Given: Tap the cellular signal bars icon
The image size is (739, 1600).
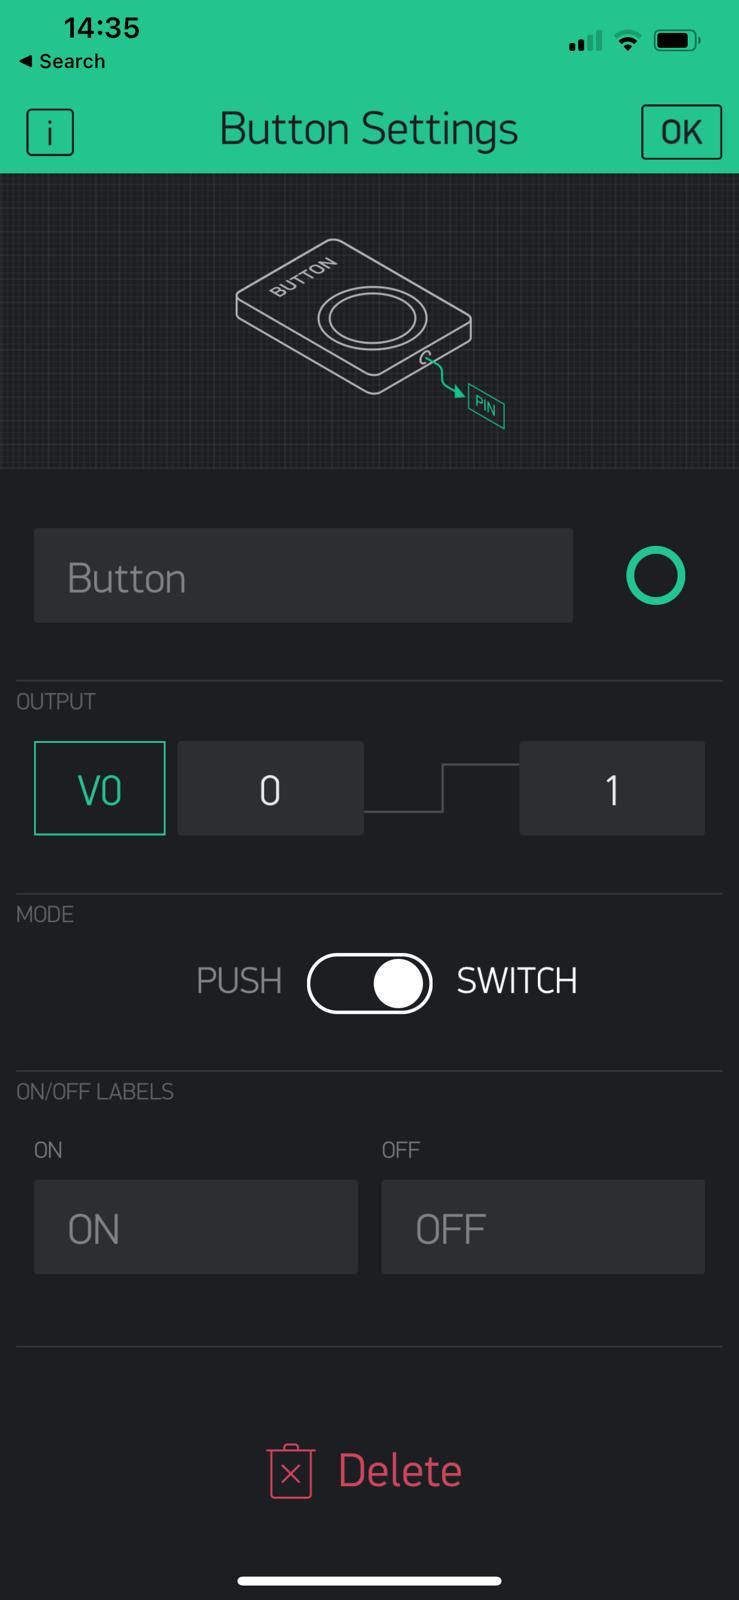Looking at the screenshot, I should tap(585, 41).
